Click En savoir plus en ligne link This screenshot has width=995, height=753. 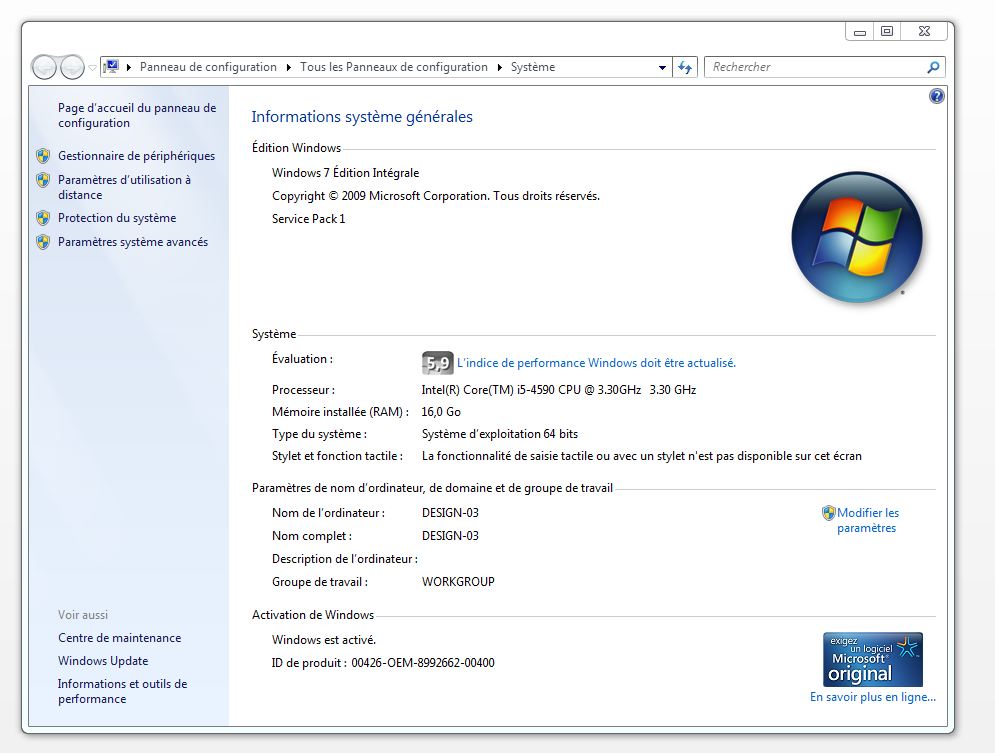click(x=872, y=696)
